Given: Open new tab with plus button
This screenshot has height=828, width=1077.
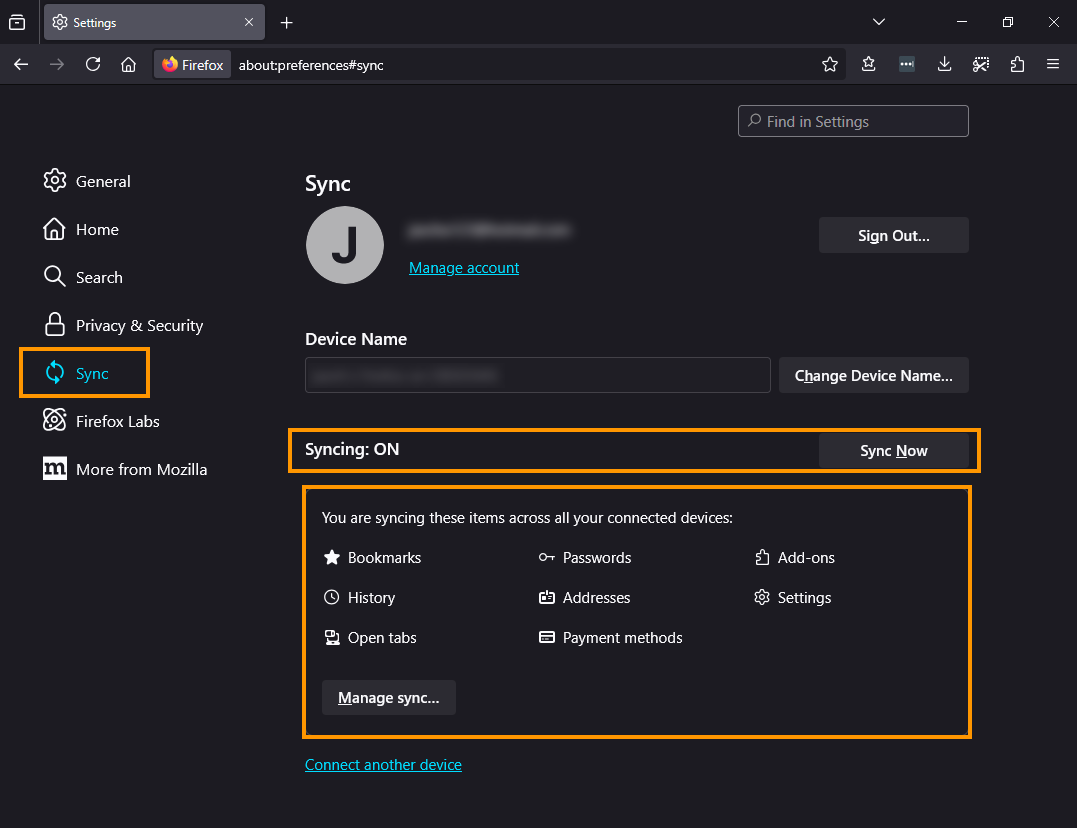Looking at the screenshot, I should [x=287, y=23].
